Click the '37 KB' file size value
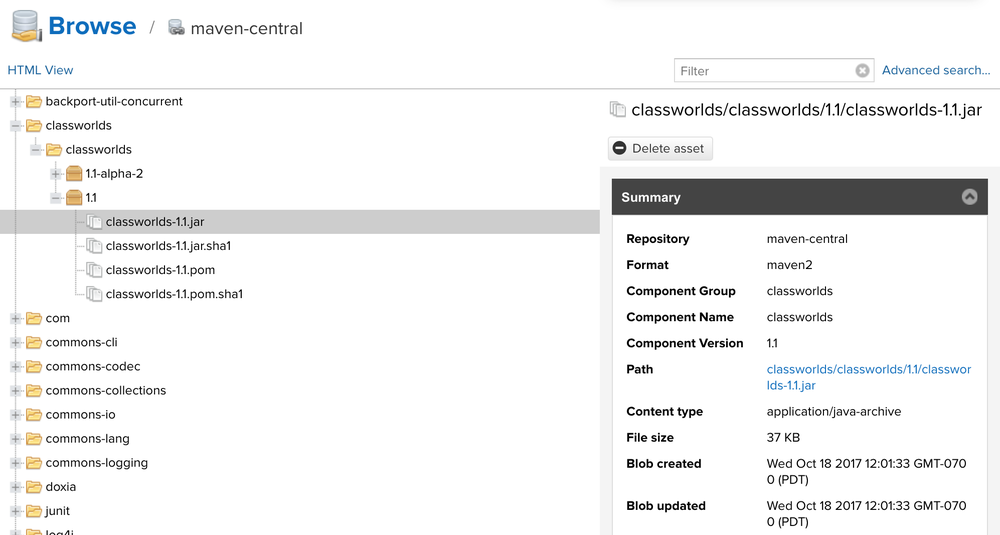 point(783,437)
